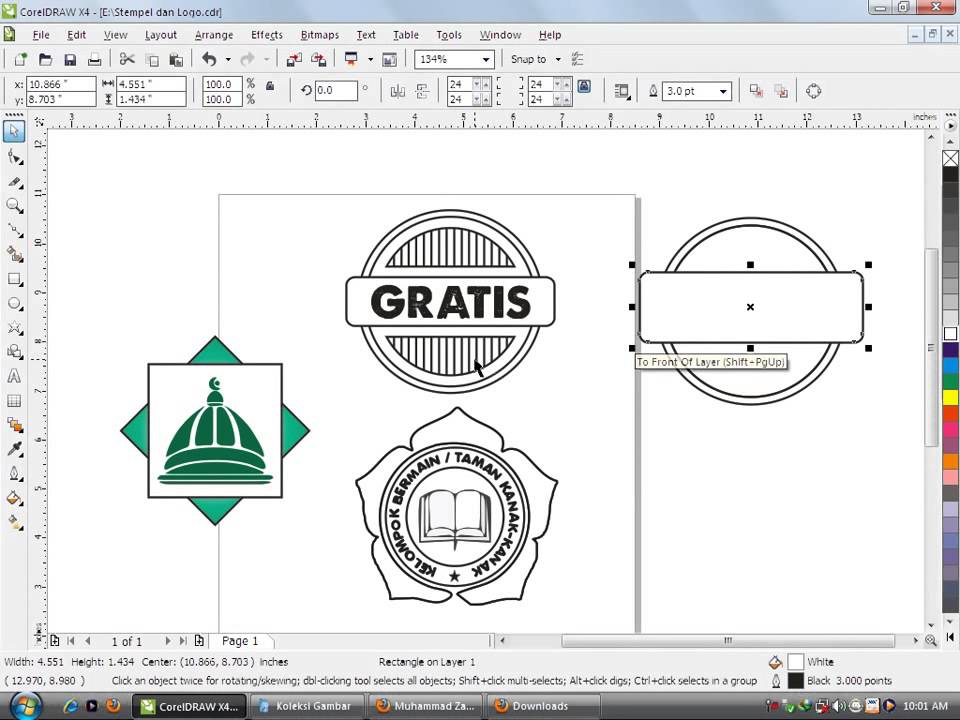Open the Snap to dropdown
The width and height of the screenshot is (960, 720).
coord(557,60)
